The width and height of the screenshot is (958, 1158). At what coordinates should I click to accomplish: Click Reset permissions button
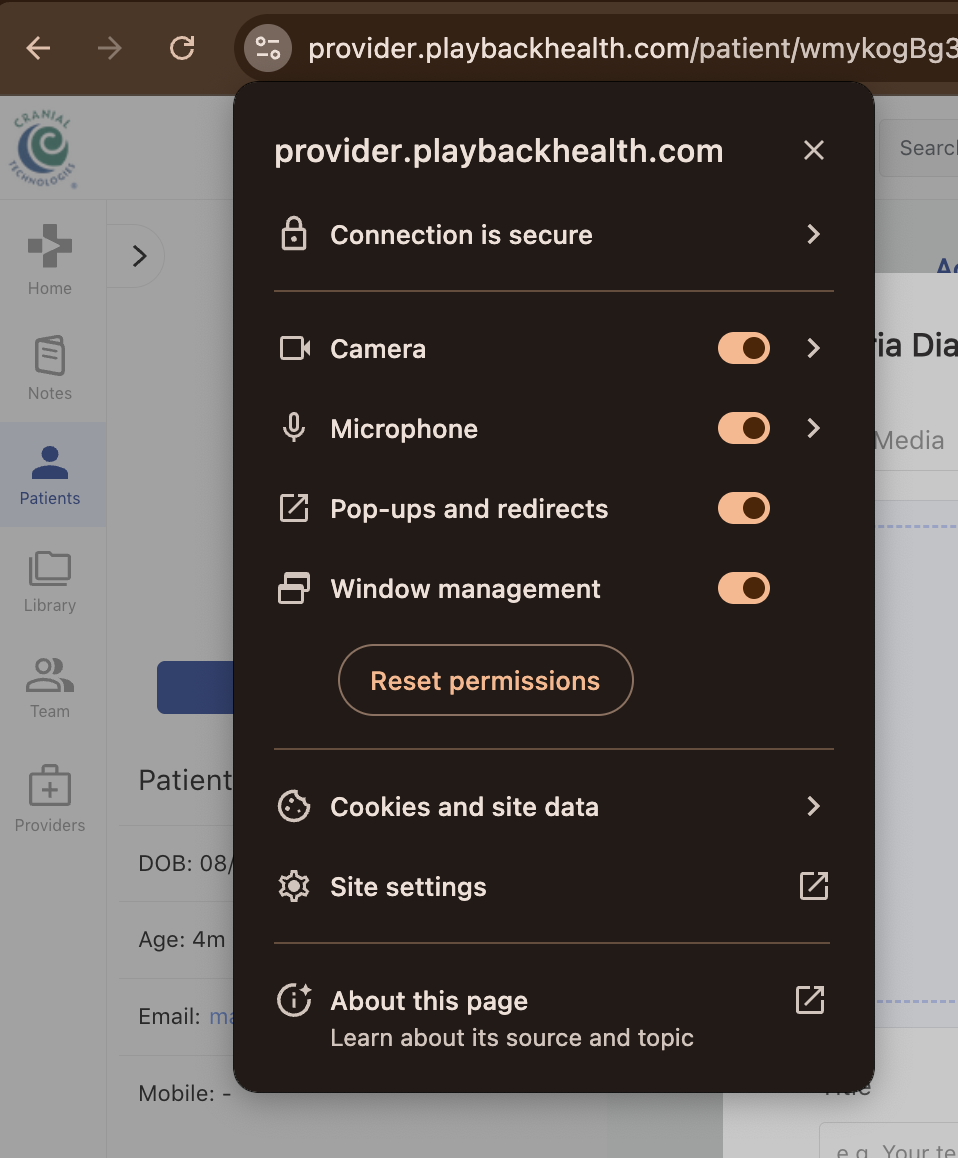tap(485, 680)
